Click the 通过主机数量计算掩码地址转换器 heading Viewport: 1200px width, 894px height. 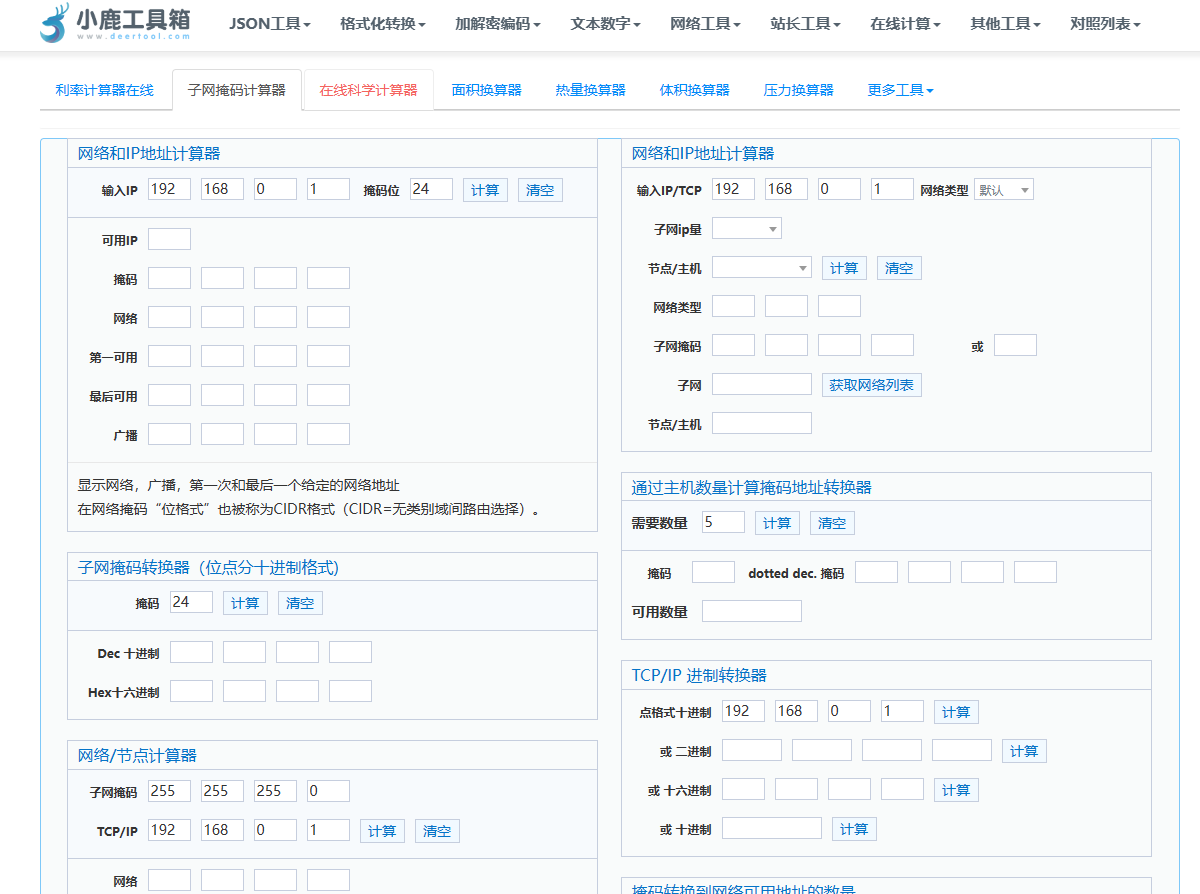tap(752, 487)
